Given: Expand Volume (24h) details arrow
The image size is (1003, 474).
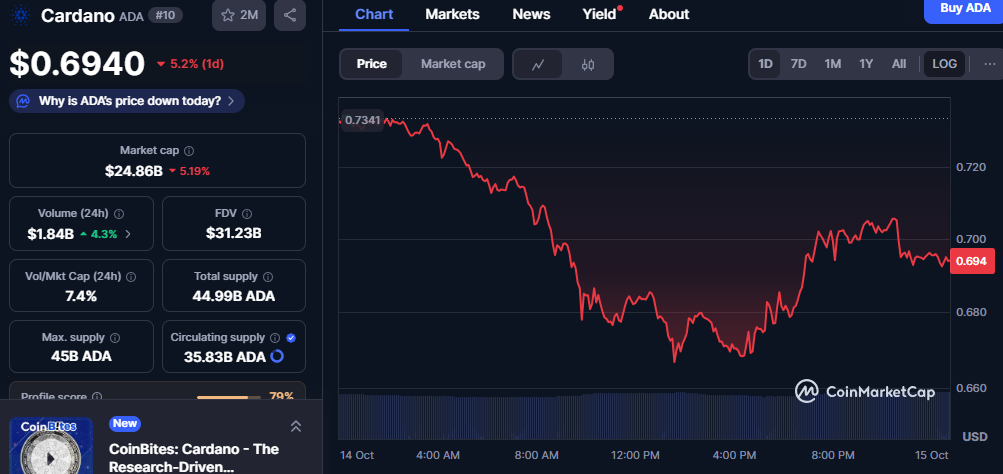Looking at the screenshot, I should click(x=127, y=234).
